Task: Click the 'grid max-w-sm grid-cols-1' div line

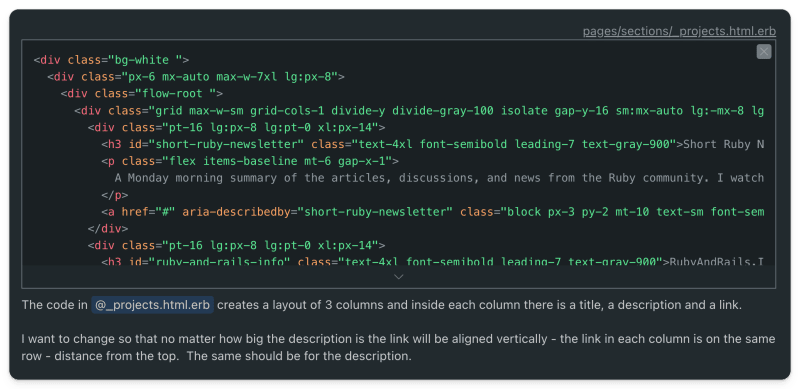Action: (419, 111)
